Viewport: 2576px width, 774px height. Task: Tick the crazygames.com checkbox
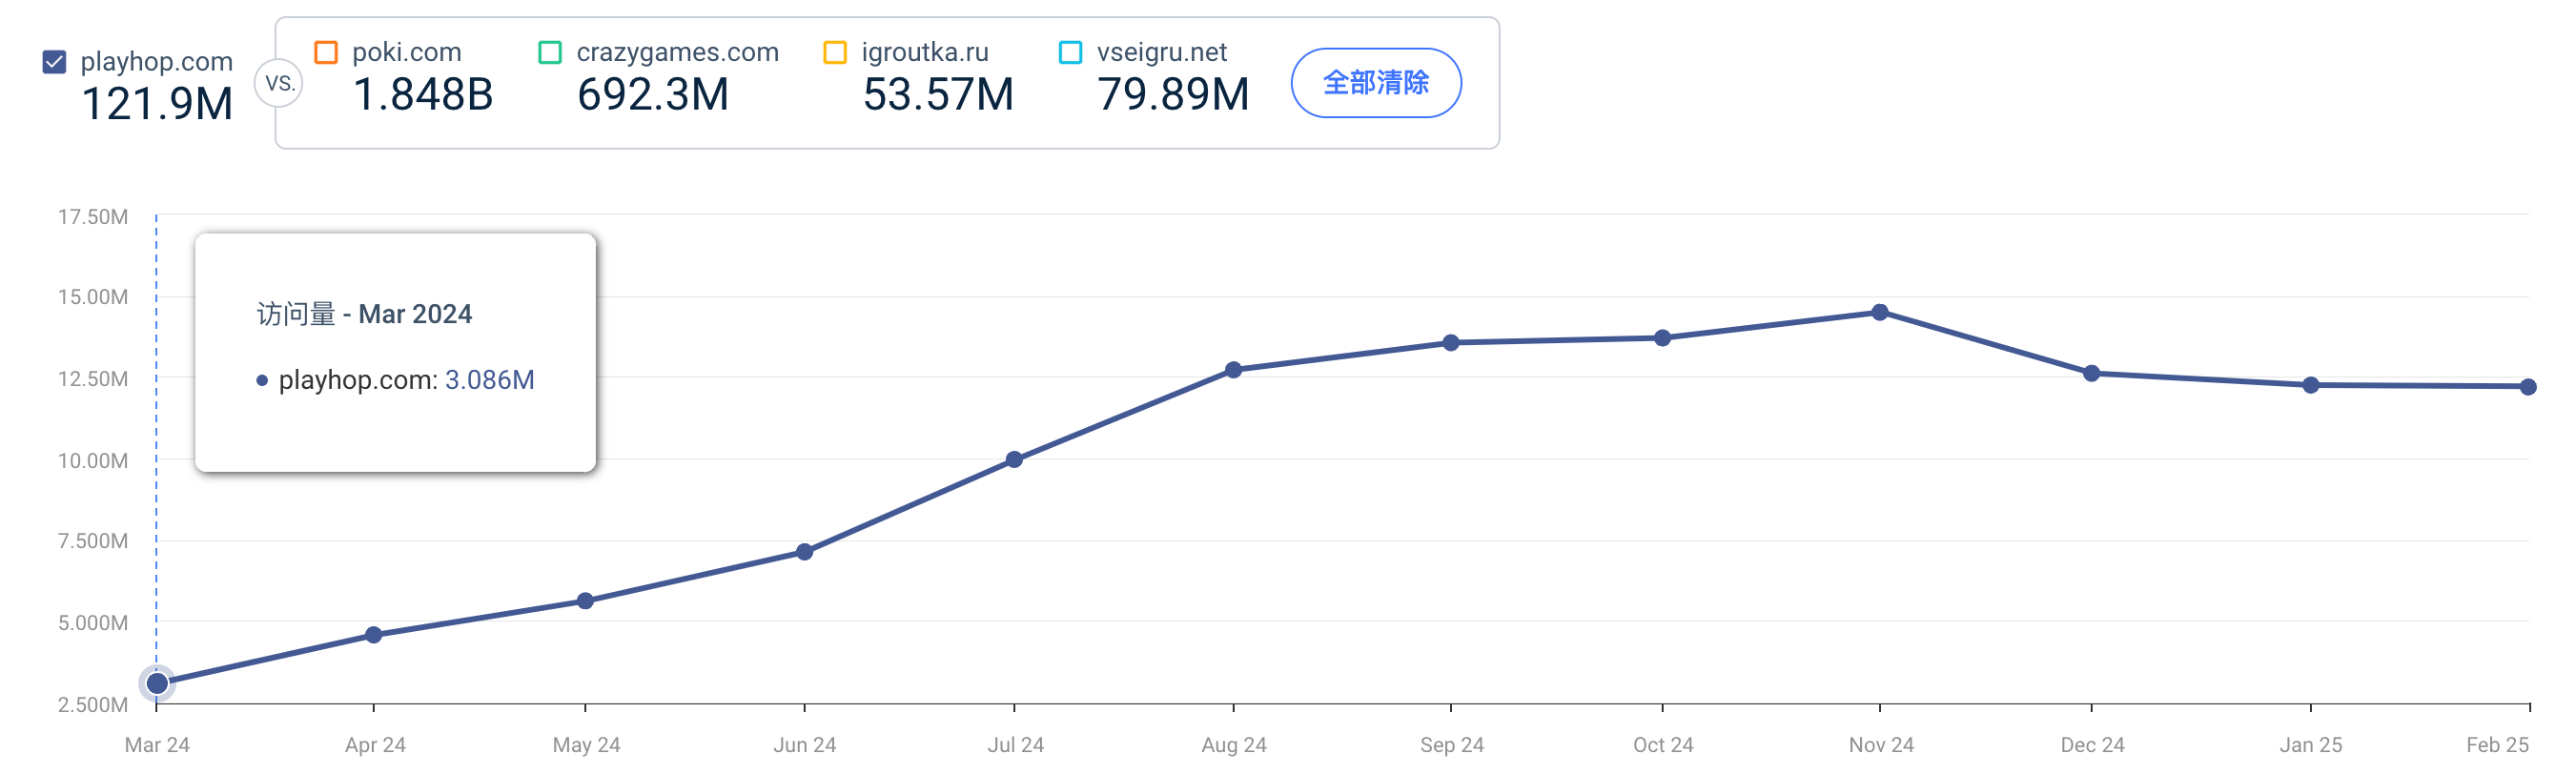click(550, 52)
